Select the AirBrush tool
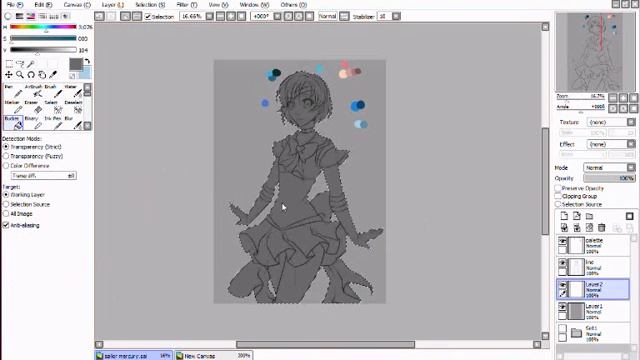Screen dimensions: 640x360 [x=34, y=91]
